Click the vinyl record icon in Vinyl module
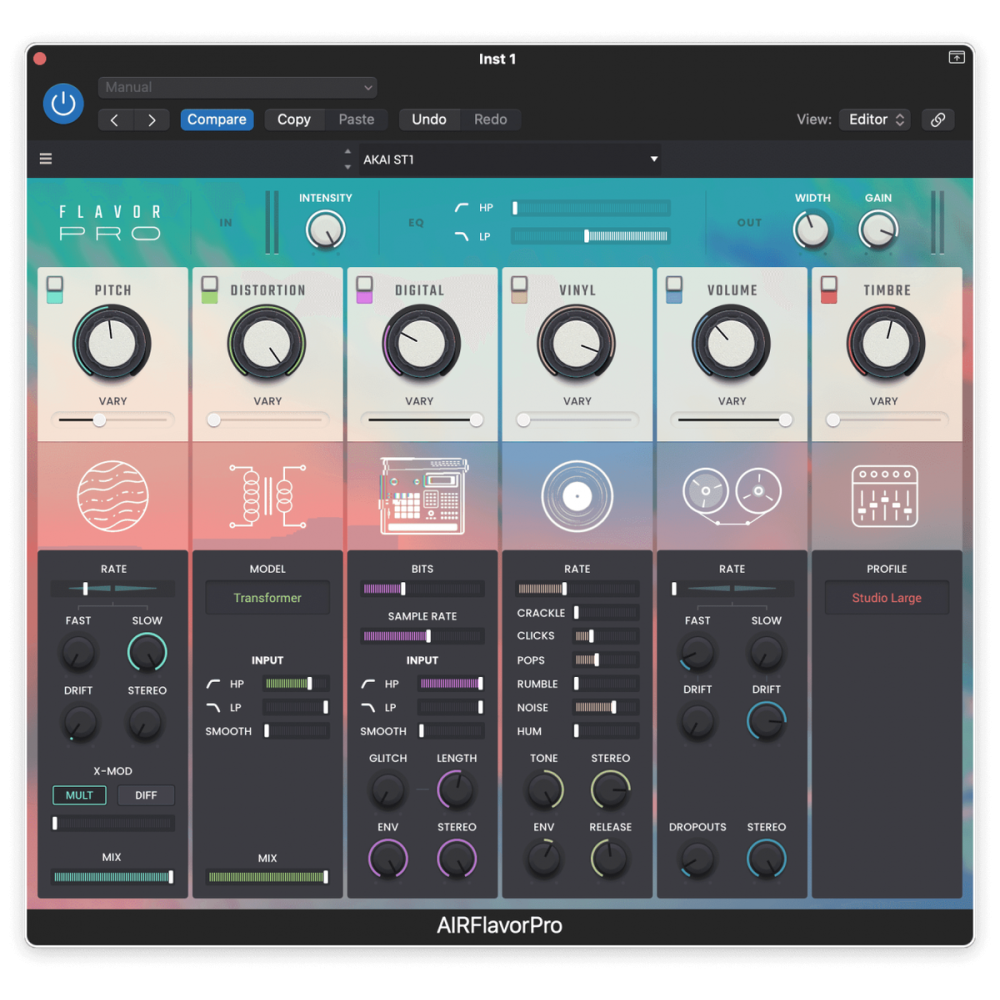The image size is (1000, 1000). pyautogui.click(x=577, y=495)
